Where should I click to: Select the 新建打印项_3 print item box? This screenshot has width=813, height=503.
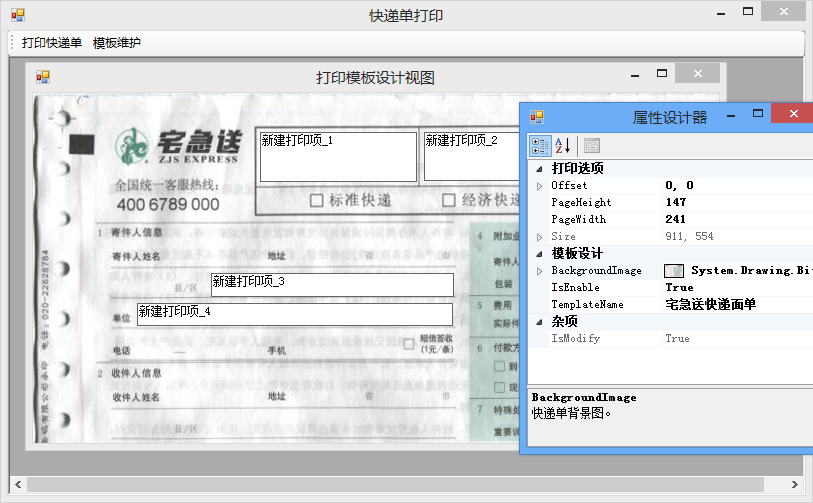[332, 285]
